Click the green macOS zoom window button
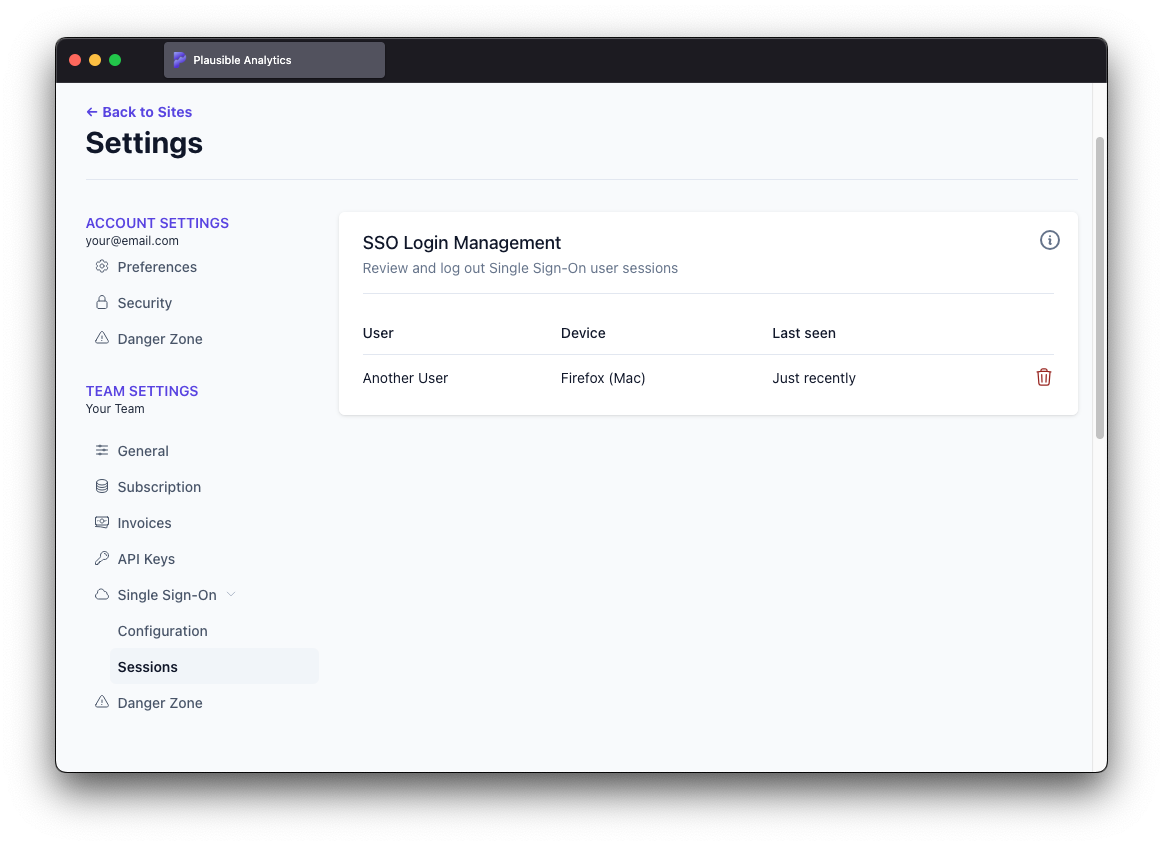The width and height of the screenshot is (1163, 846). point(115,60)
